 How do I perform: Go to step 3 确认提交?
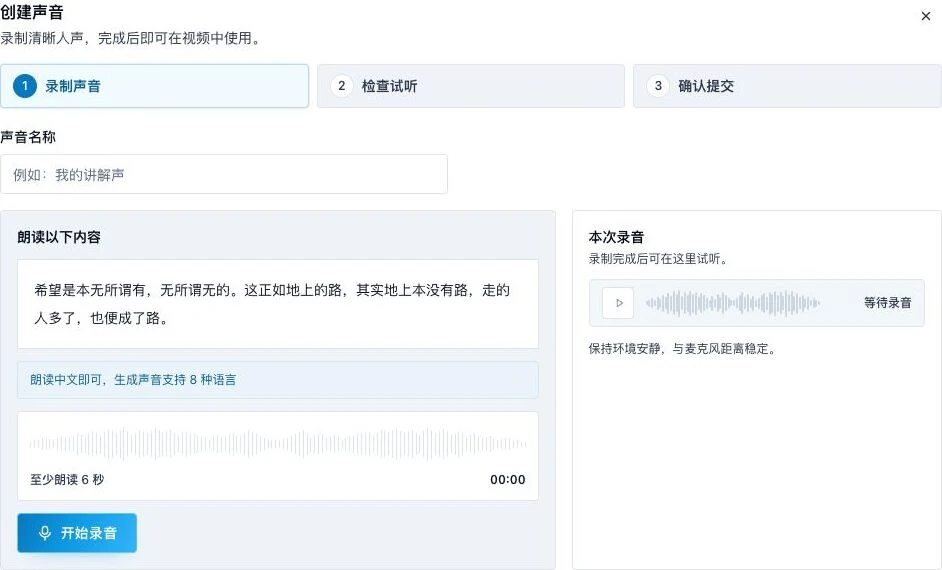coord(787,86)
